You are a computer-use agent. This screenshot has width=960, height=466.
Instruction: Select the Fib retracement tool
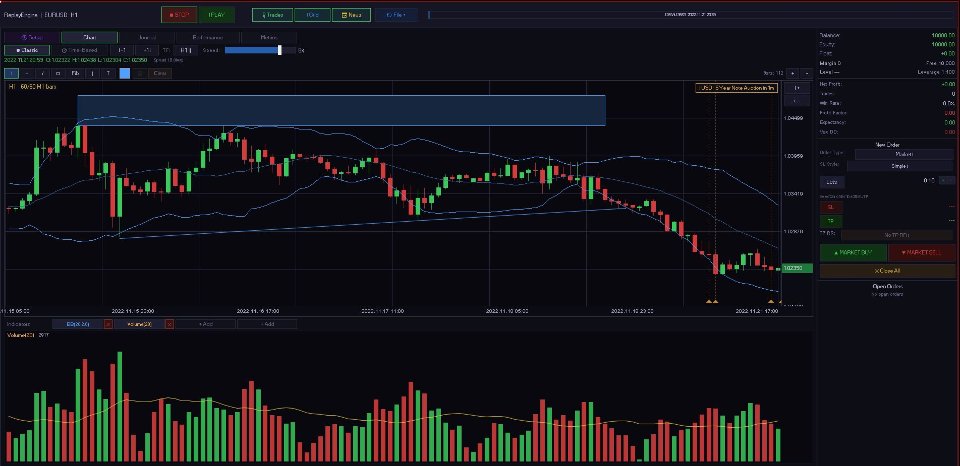[x=75, y=73]
